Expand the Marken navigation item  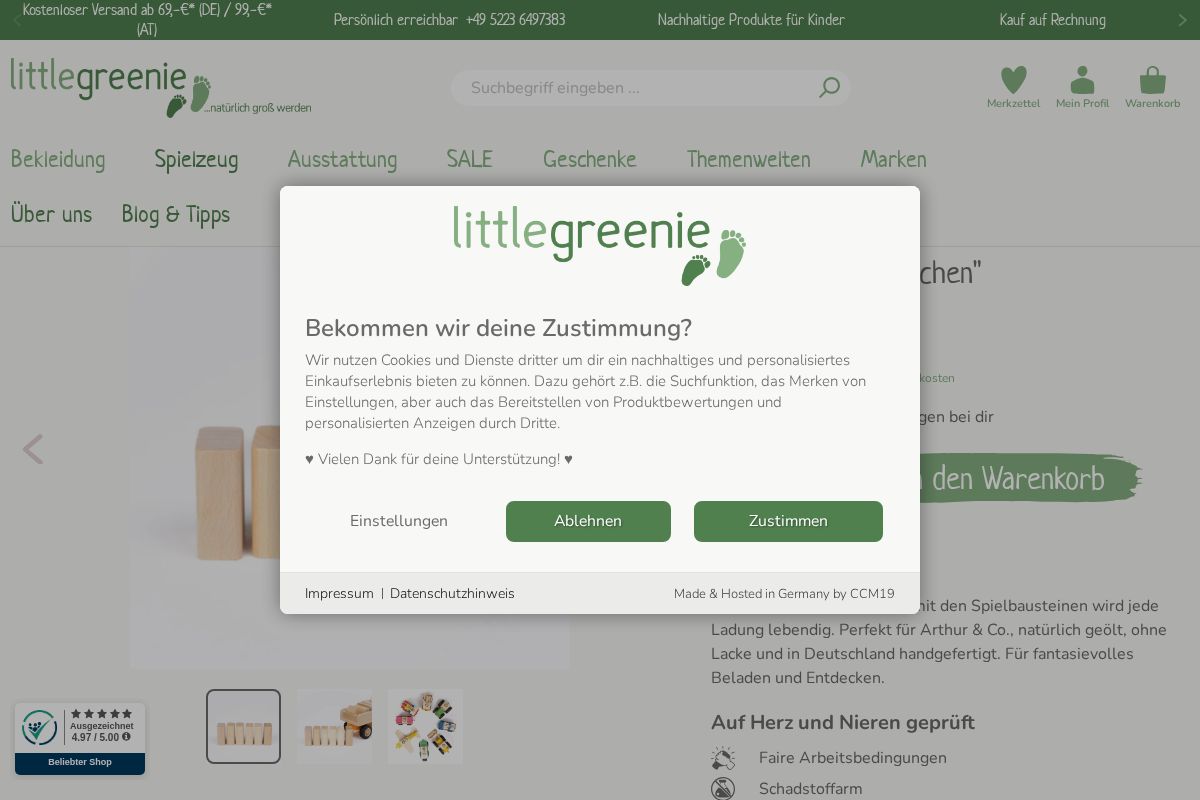(893, 159)
